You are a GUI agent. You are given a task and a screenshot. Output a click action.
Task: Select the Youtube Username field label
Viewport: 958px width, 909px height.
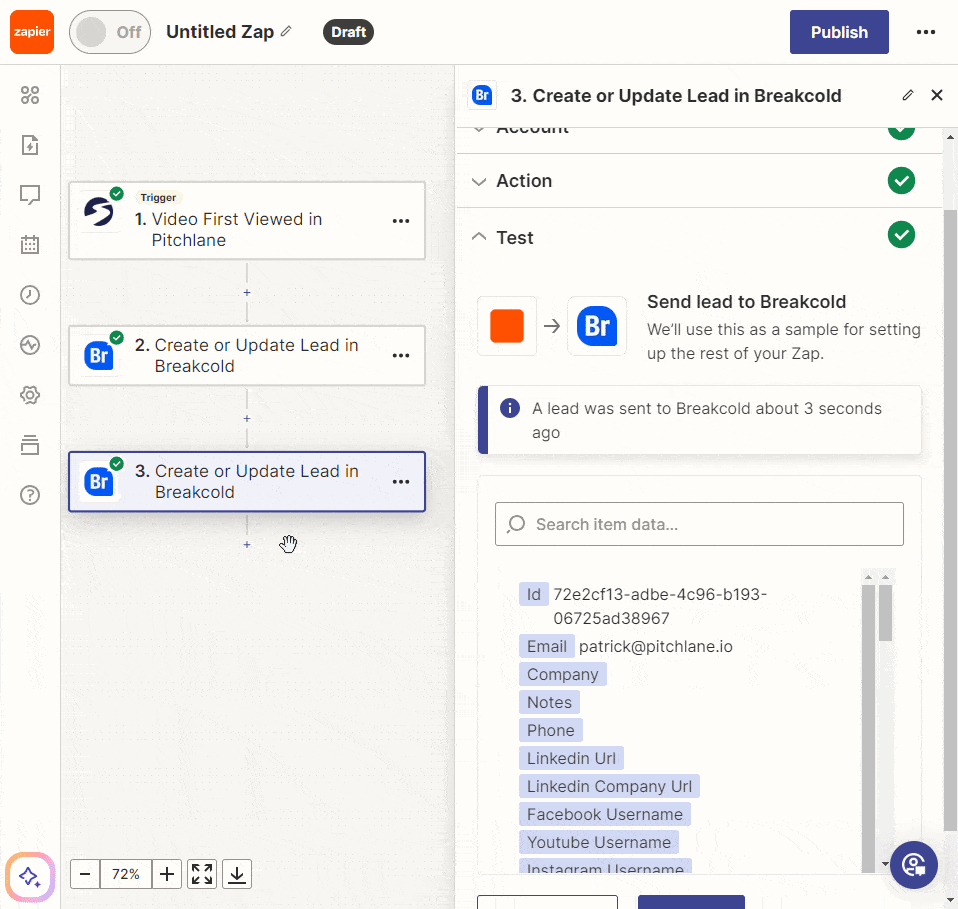click(599, 842)
